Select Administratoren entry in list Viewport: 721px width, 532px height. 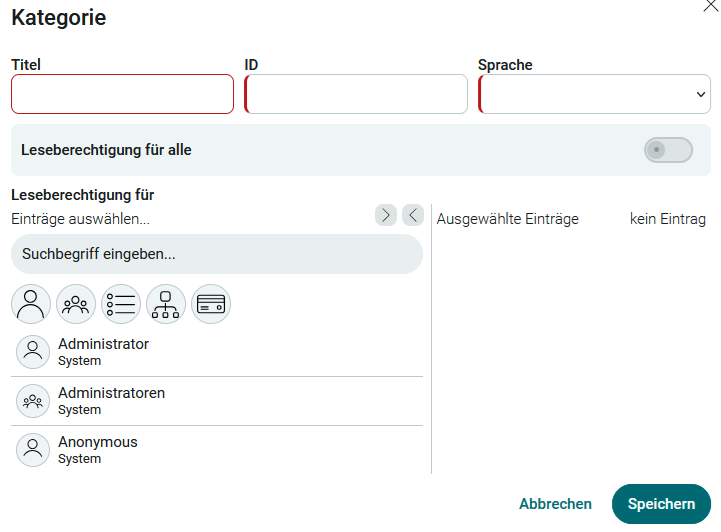[x=217, y=401]
